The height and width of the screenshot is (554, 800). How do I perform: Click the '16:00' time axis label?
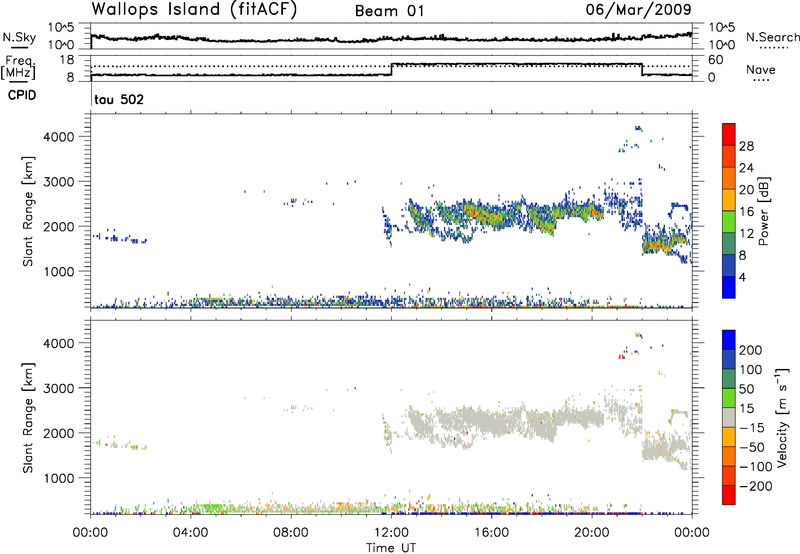coord(491,533)
